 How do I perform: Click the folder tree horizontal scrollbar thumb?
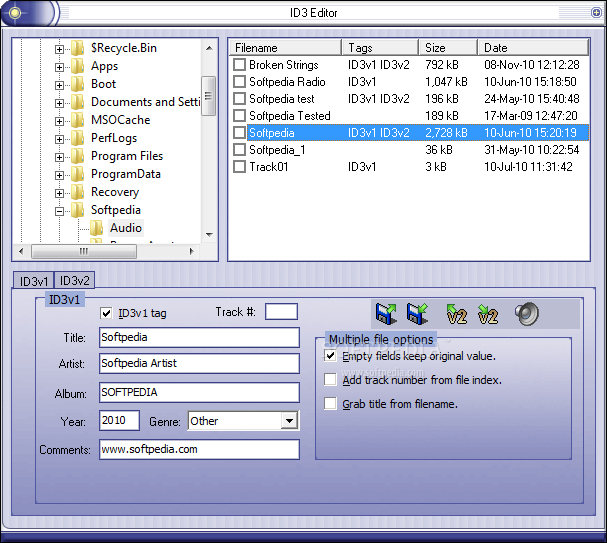tap(84, 251)
